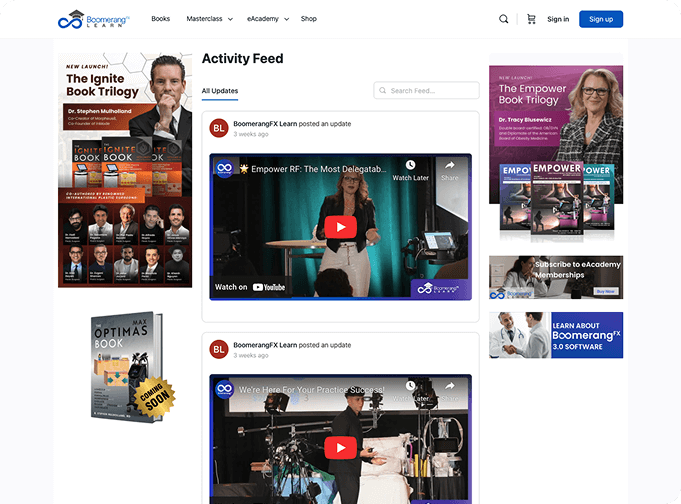This screenshot has width=681, height=504.
Task: Open the Books menu item
Action: click(161, 19)
